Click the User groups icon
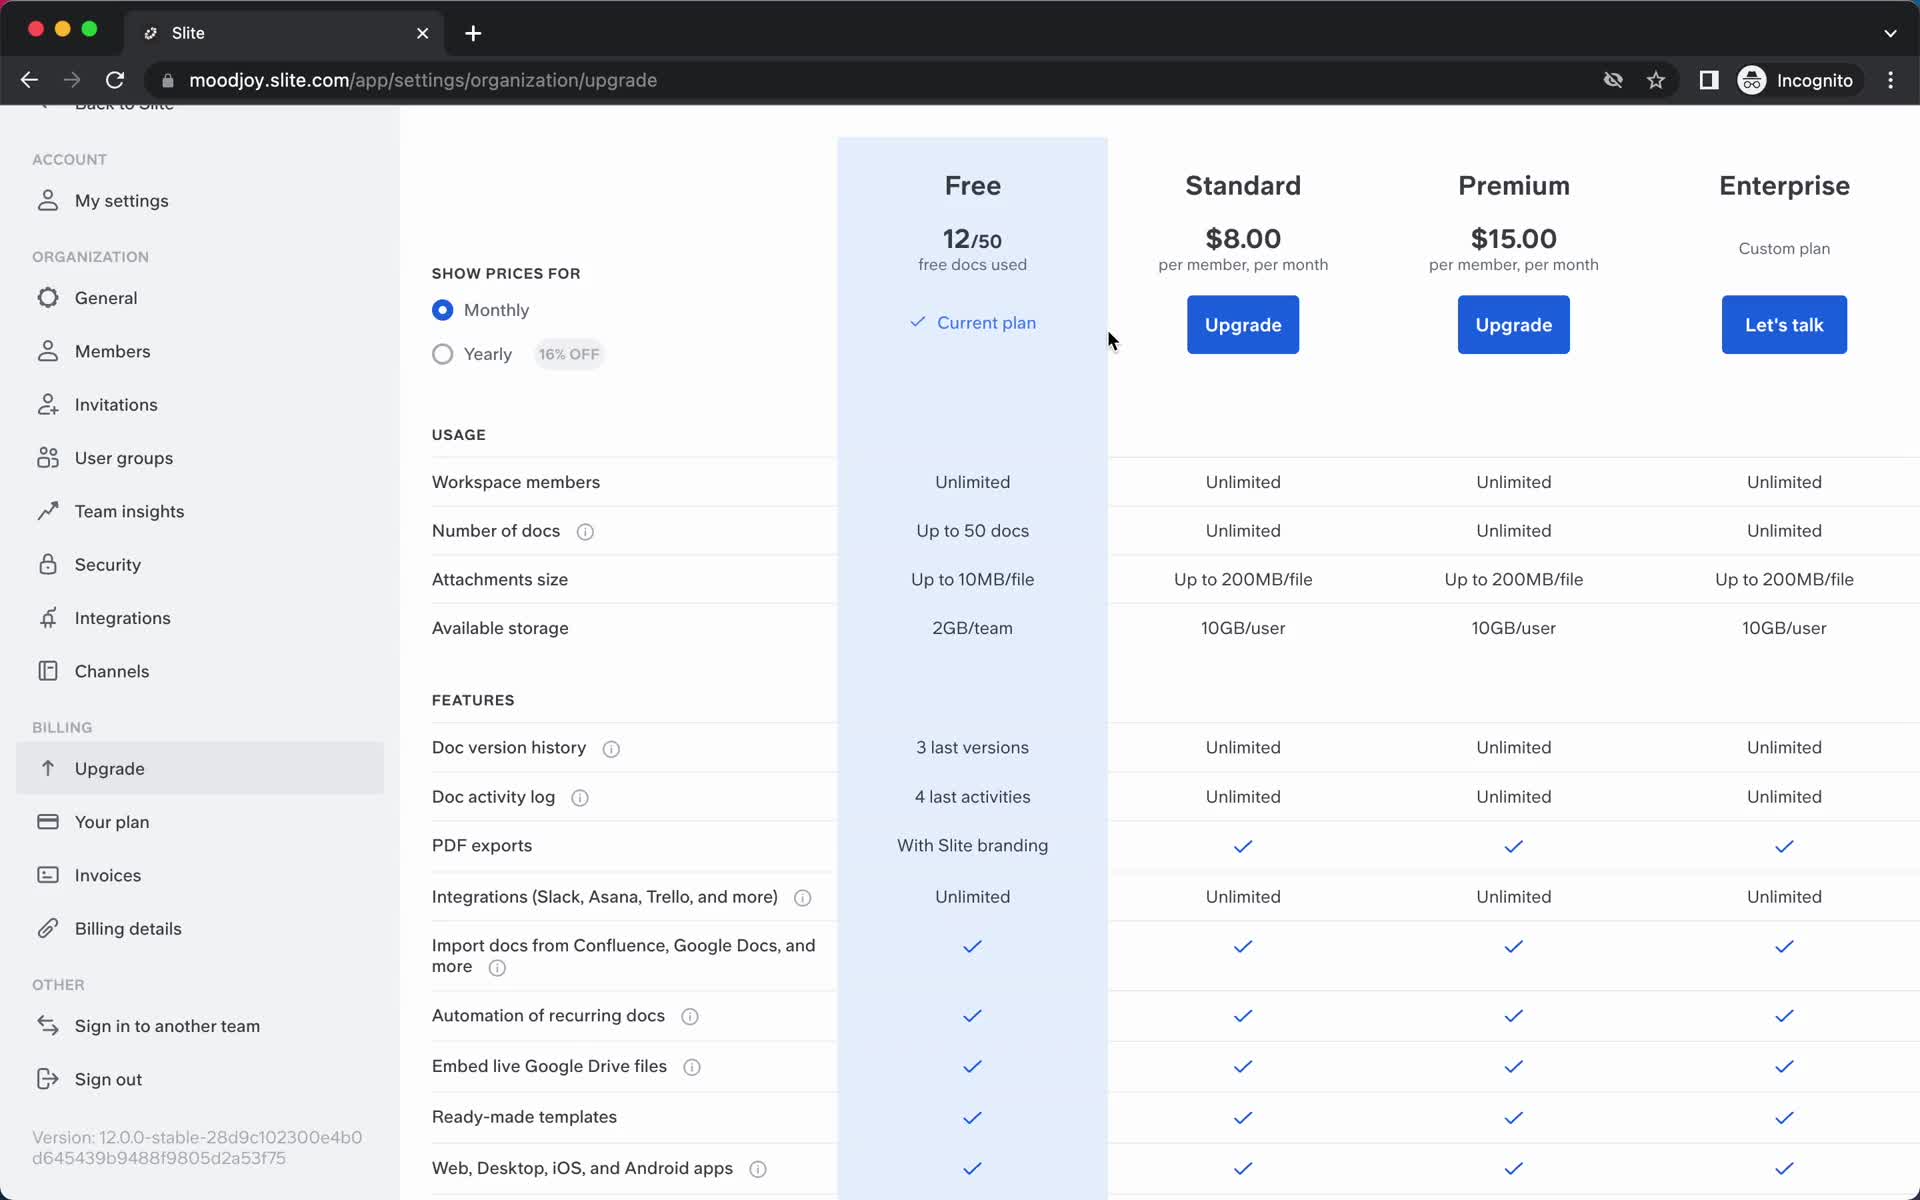This screenshot has width=1920, height=1200. point(48,458)
